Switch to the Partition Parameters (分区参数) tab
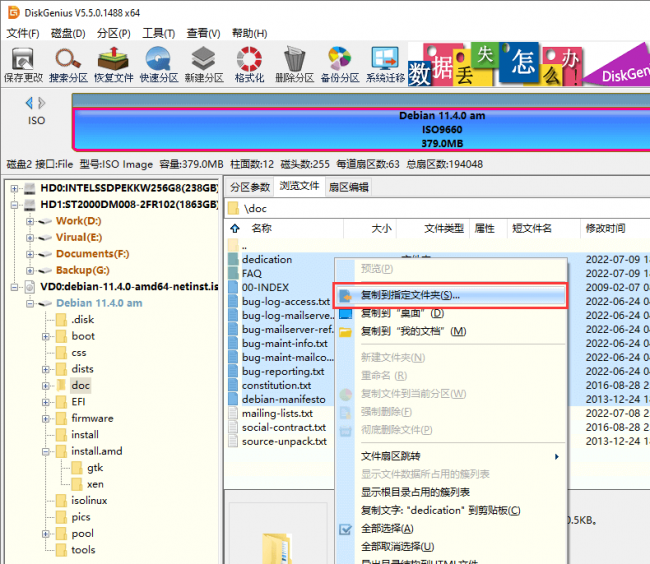The image size is (650, 564). click(x=250, y=187)
